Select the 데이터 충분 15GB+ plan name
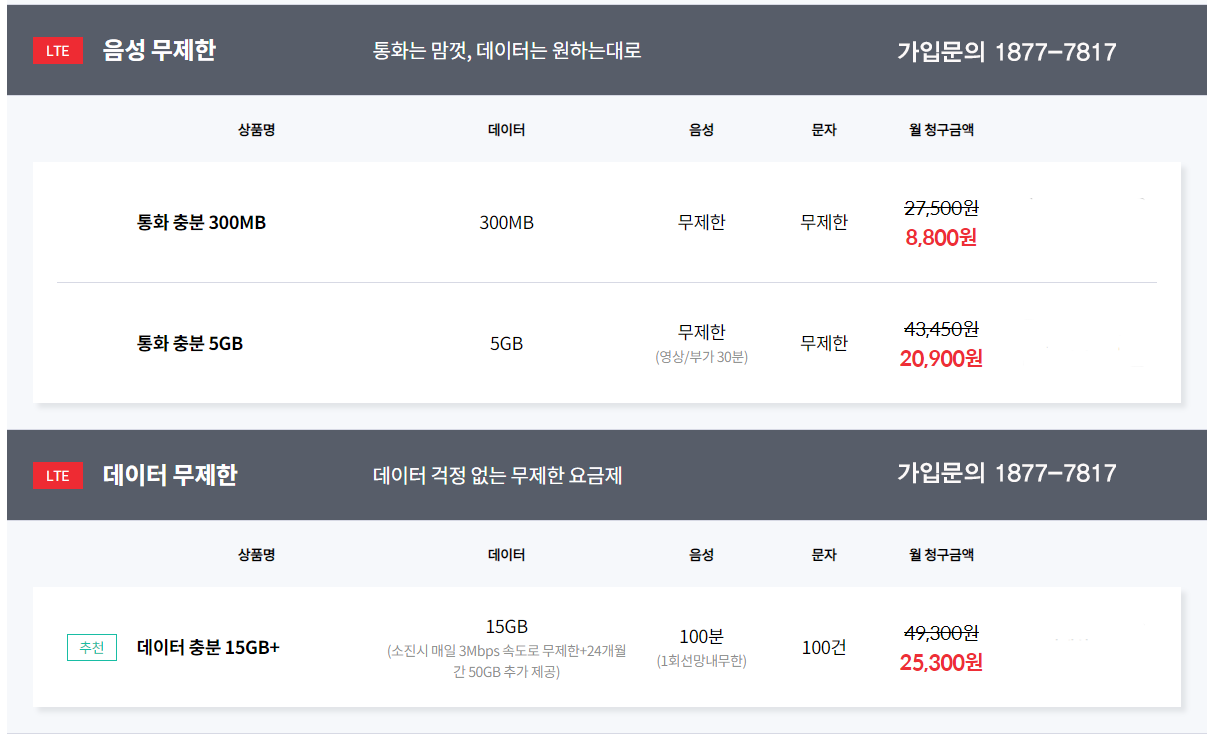 tap(208, 648)
